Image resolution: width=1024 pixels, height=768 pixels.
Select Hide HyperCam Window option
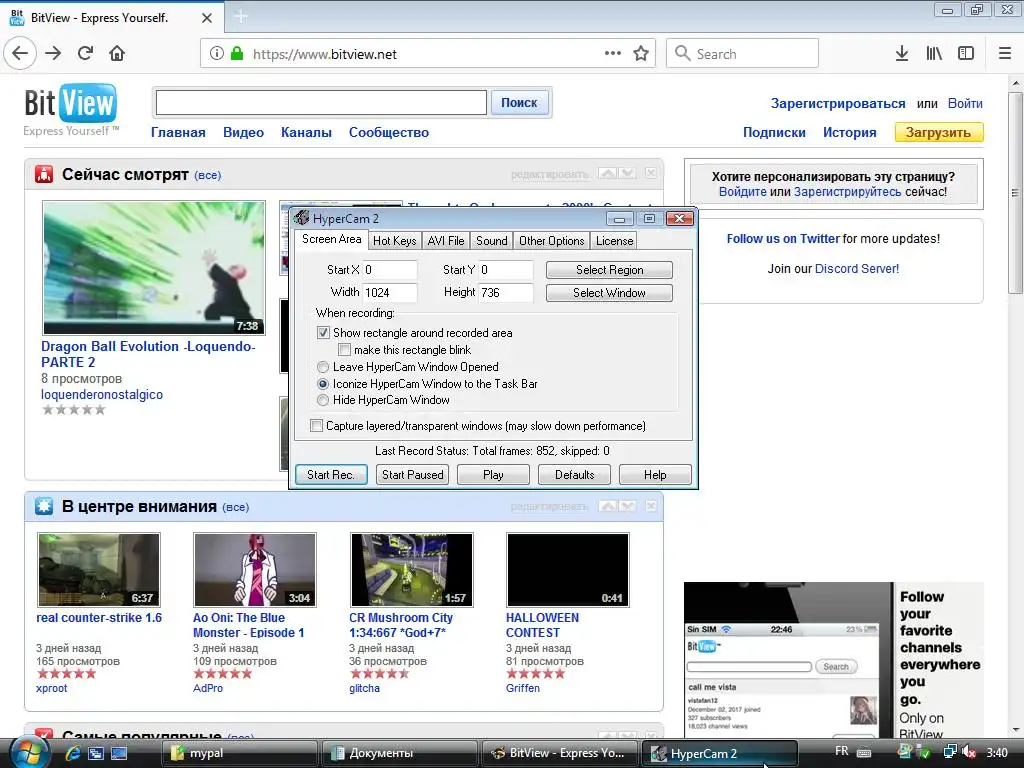tap(323, 400)
